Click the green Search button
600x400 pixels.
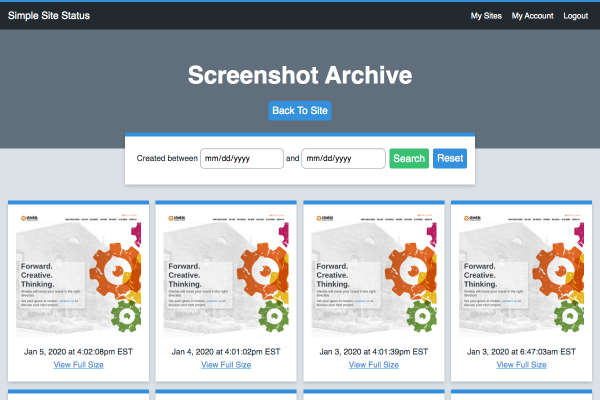click(x=409, y=158)
